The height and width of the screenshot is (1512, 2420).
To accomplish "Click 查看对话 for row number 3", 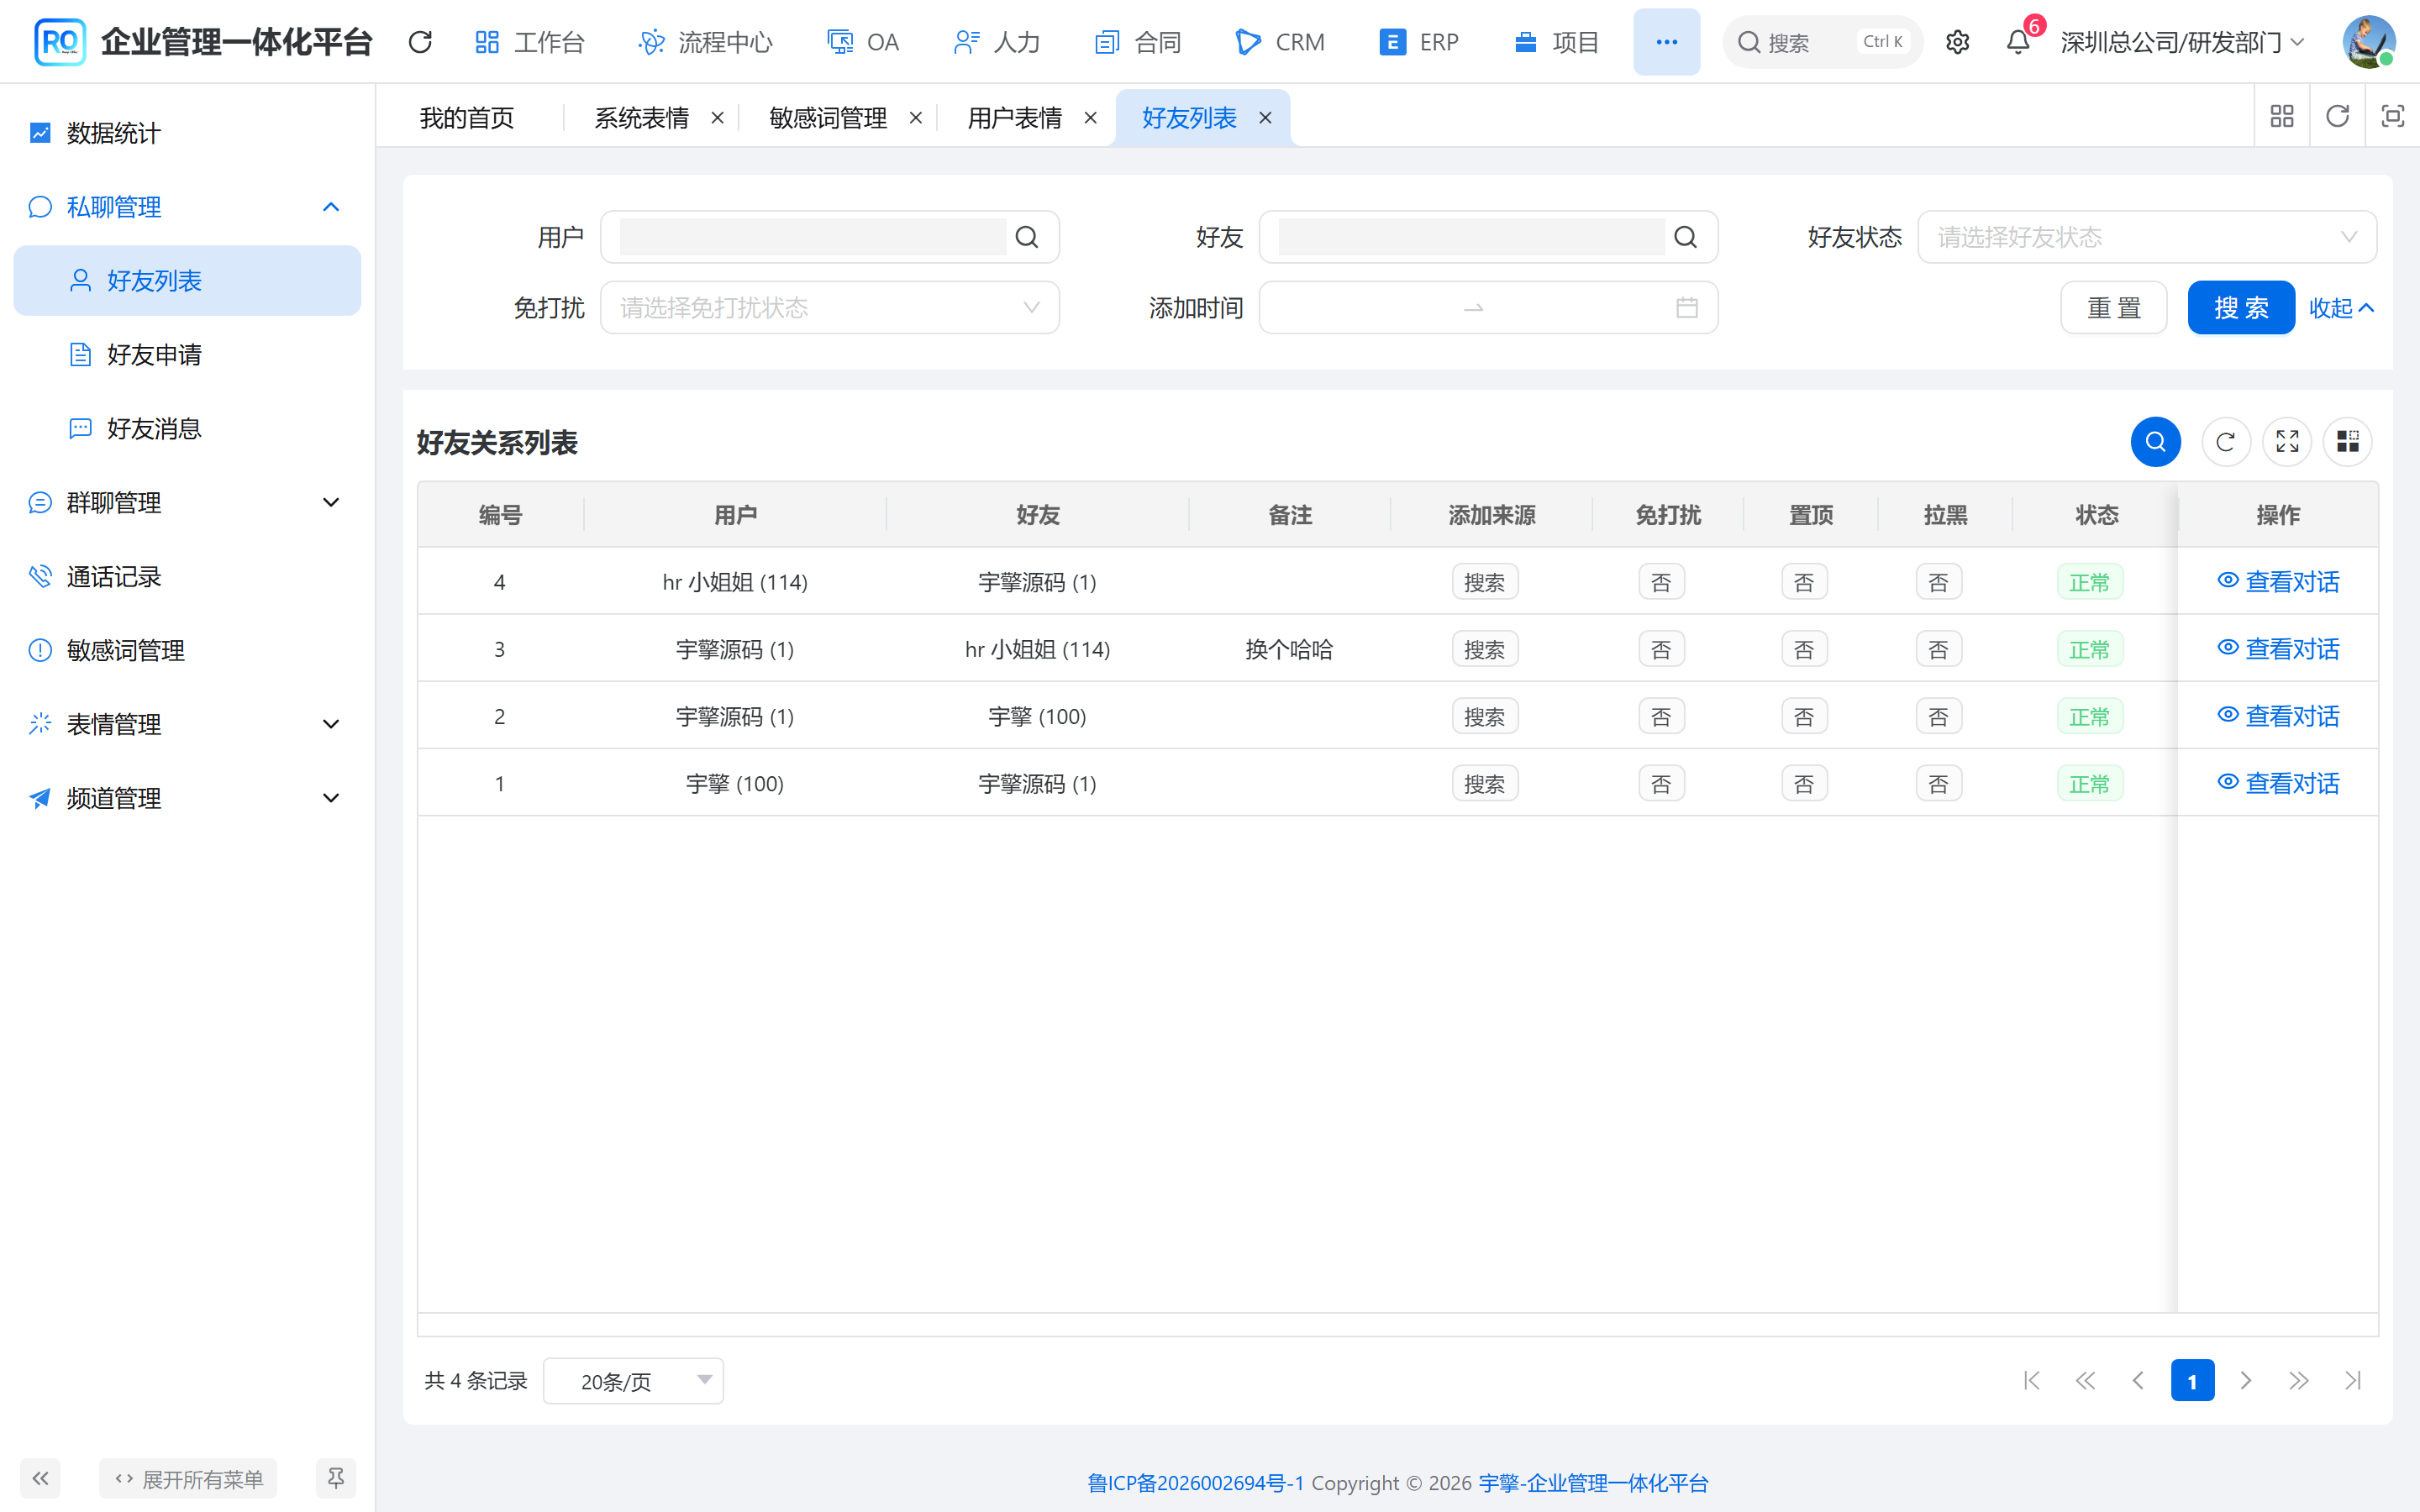I will pos(2278,649).
